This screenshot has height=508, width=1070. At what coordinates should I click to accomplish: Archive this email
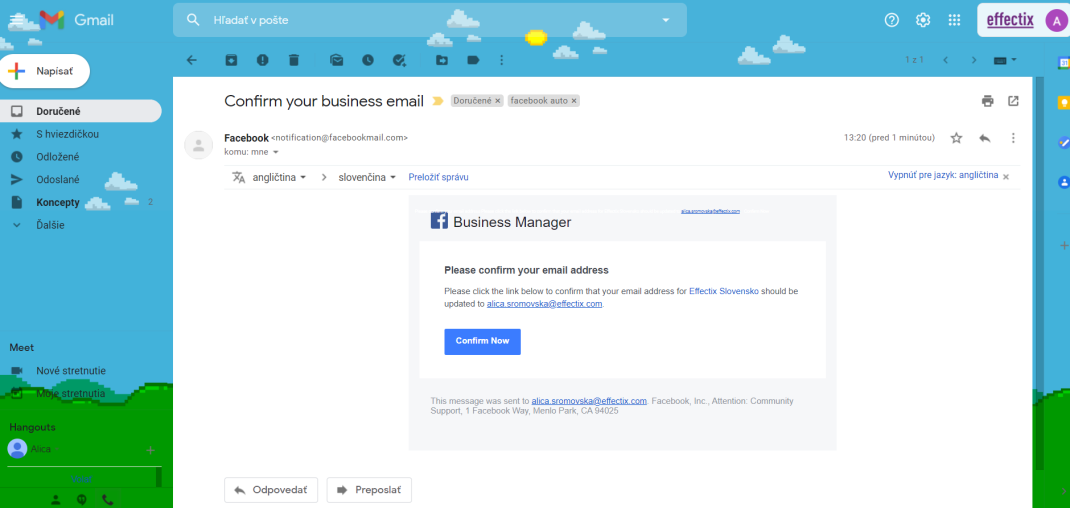(x=231, y=60)
